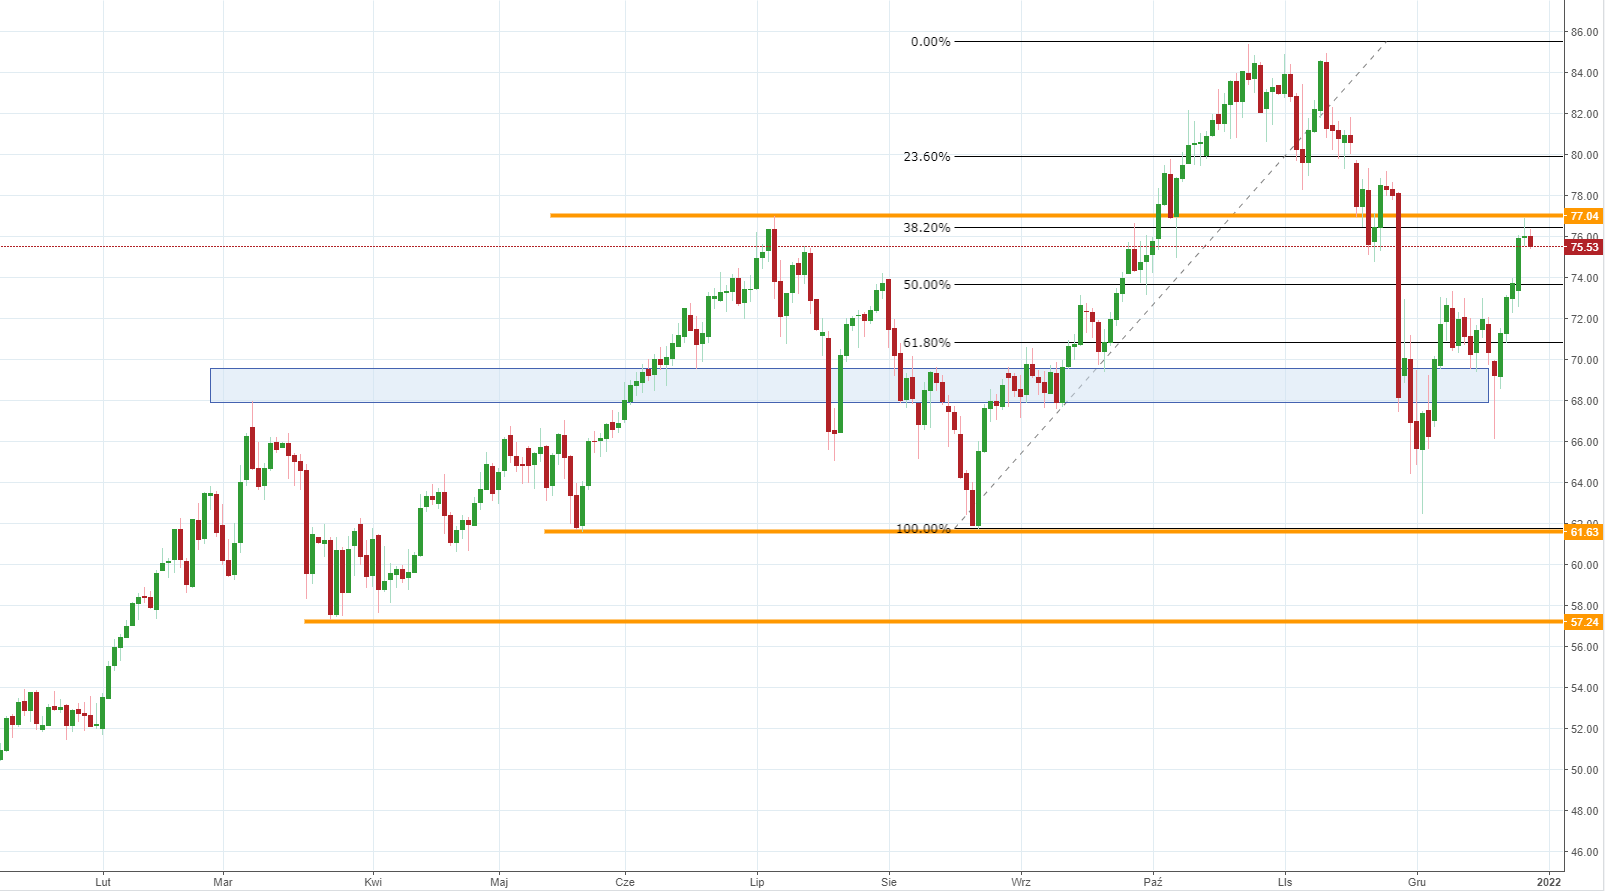The height and width of the screenshot is (891, 1605).
Task: Select the red dotted current price line
Action: (781, 246)
